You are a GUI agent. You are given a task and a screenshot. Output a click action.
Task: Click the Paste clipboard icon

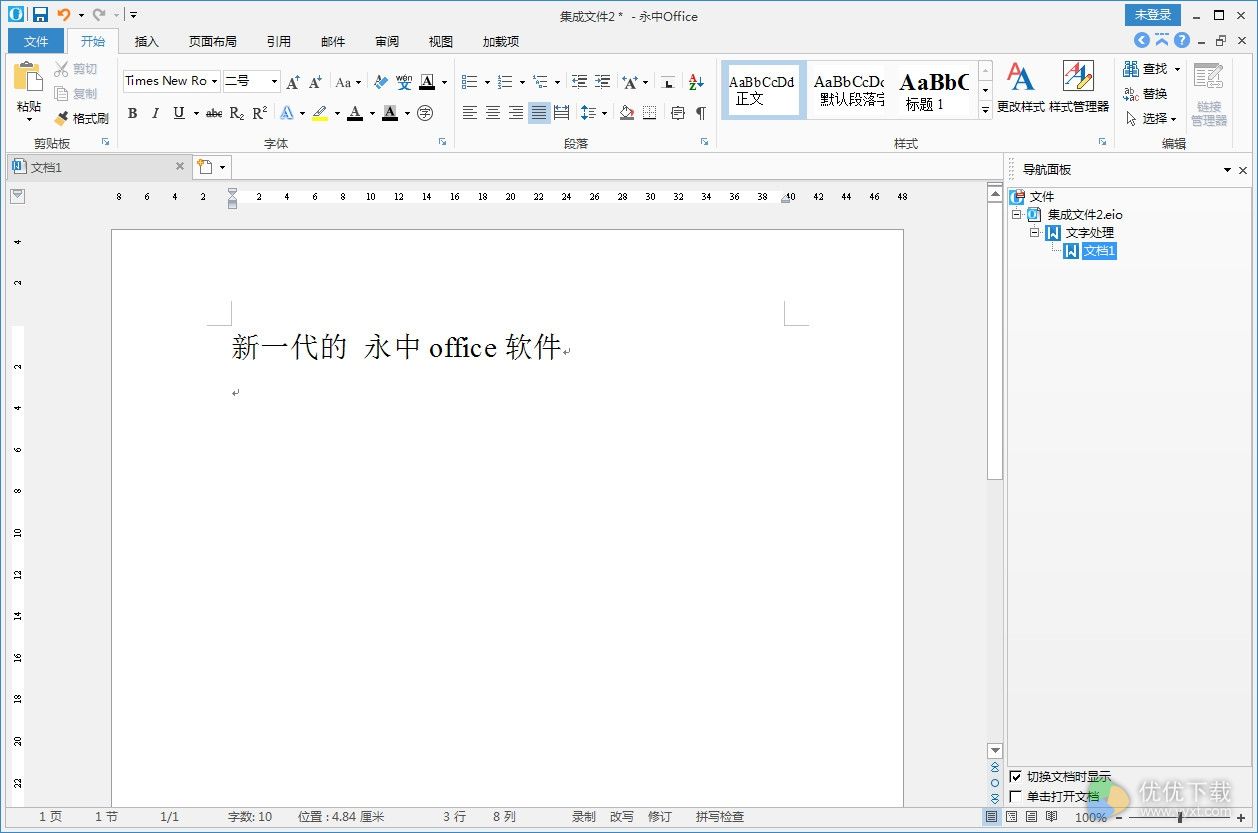click(x=28, y=78)
